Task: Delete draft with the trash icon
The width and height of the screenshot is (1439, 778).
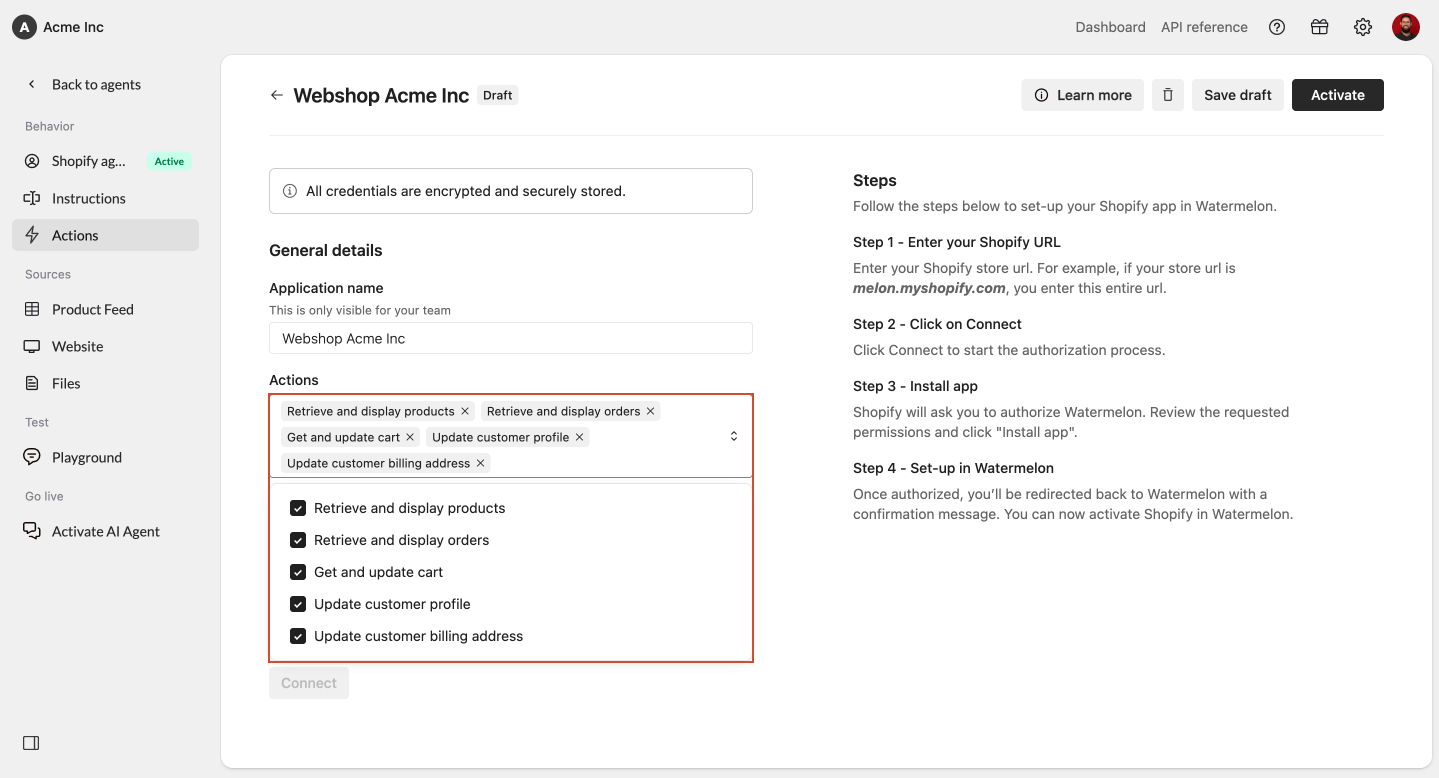Action: click(x=1168, y=95)
